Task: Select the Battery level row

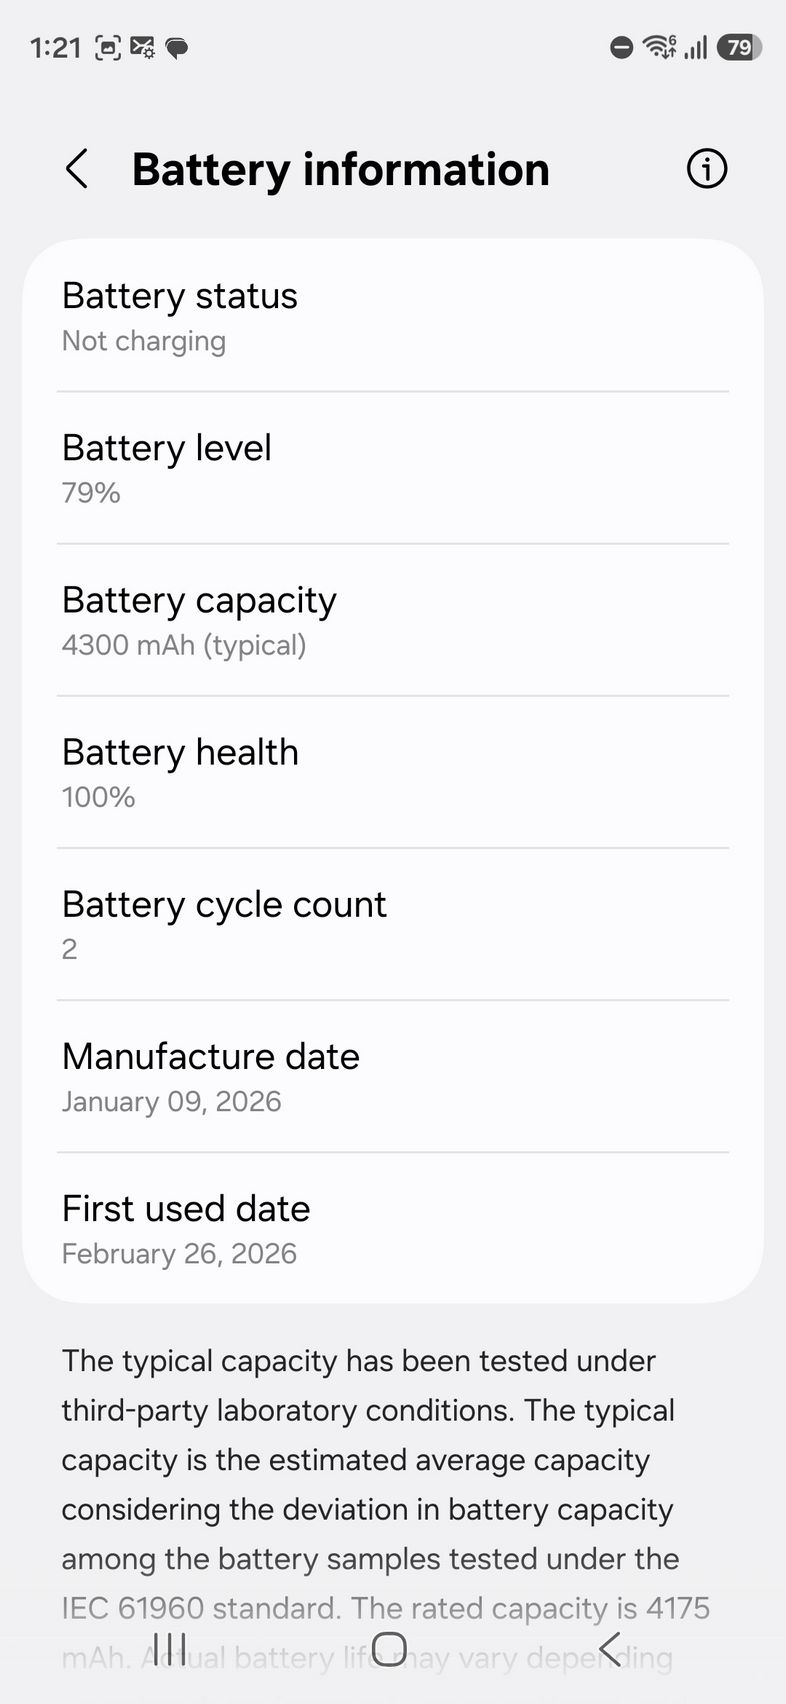Action: coord(393,468)
